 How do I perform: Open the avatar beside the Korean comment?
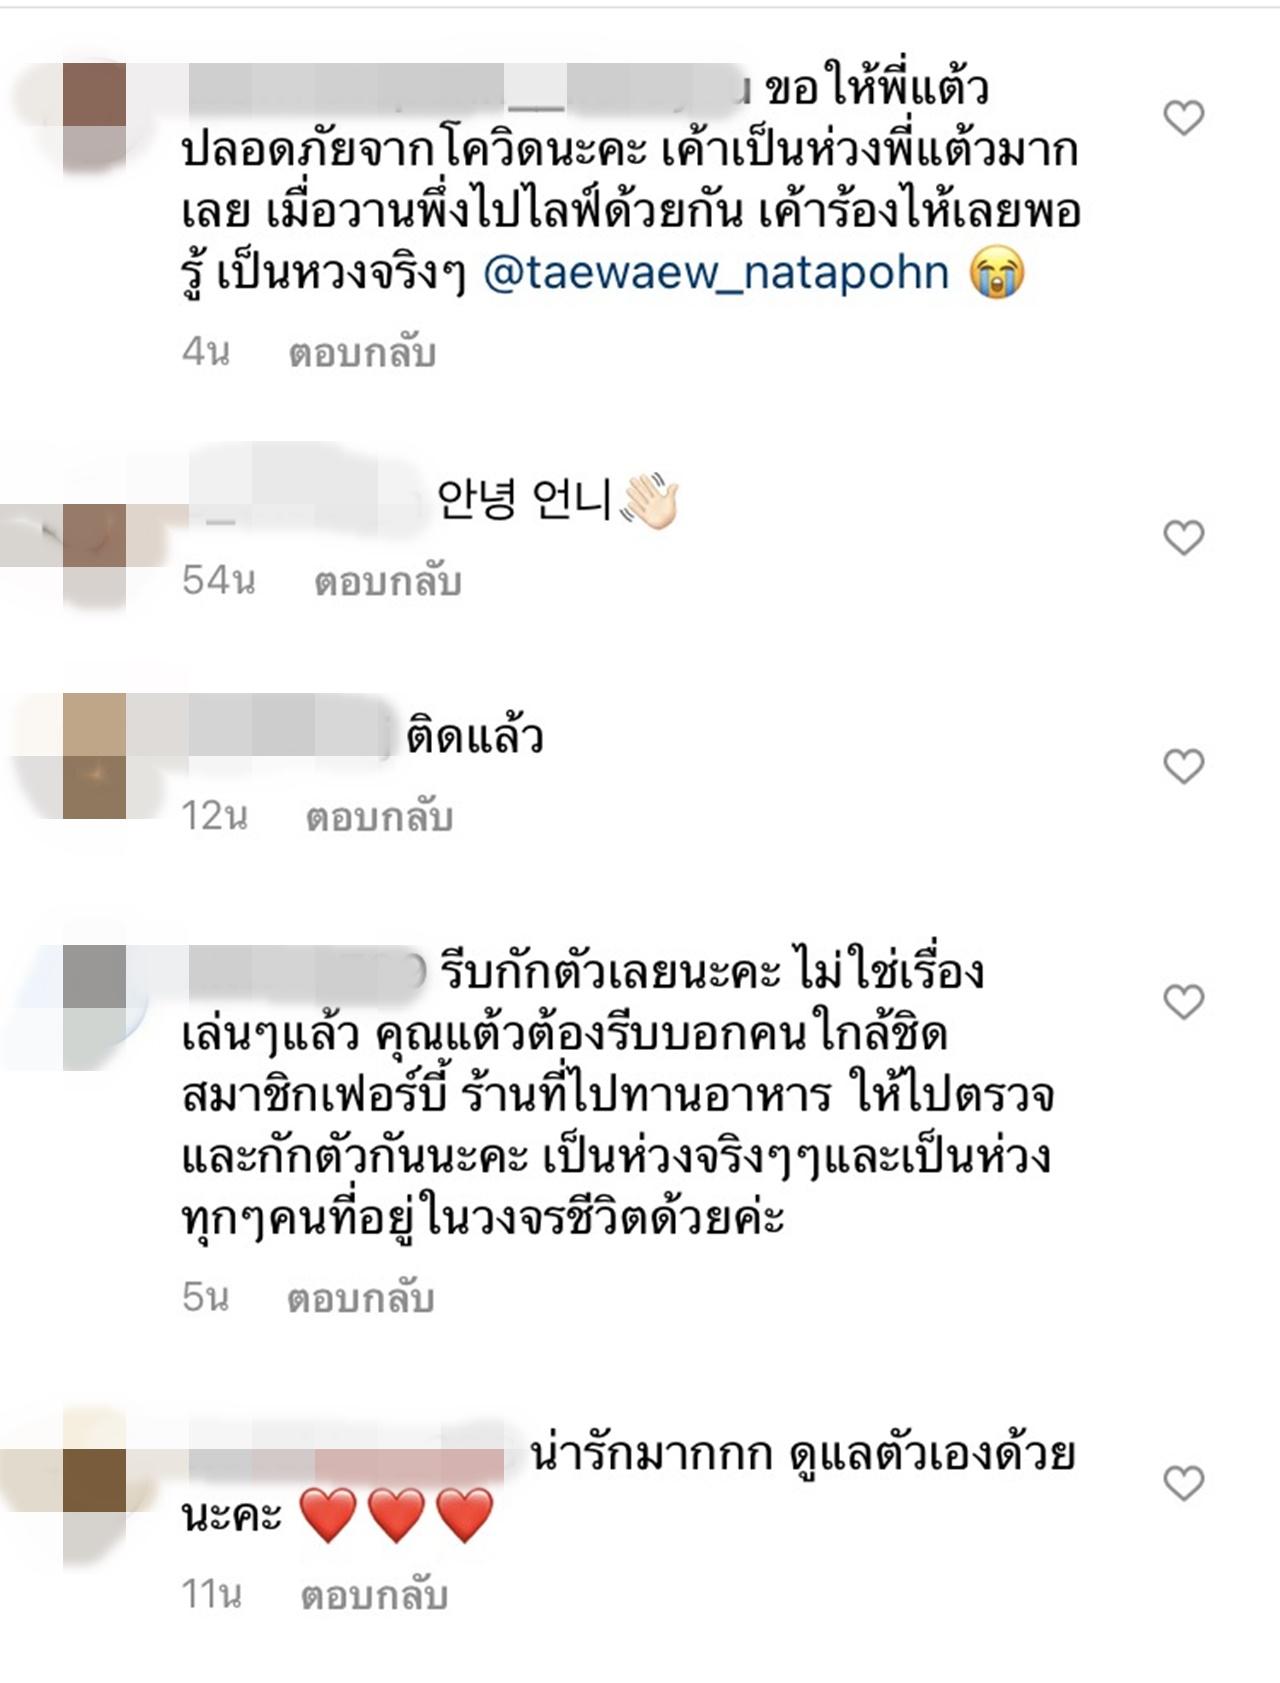pos(94,554)
